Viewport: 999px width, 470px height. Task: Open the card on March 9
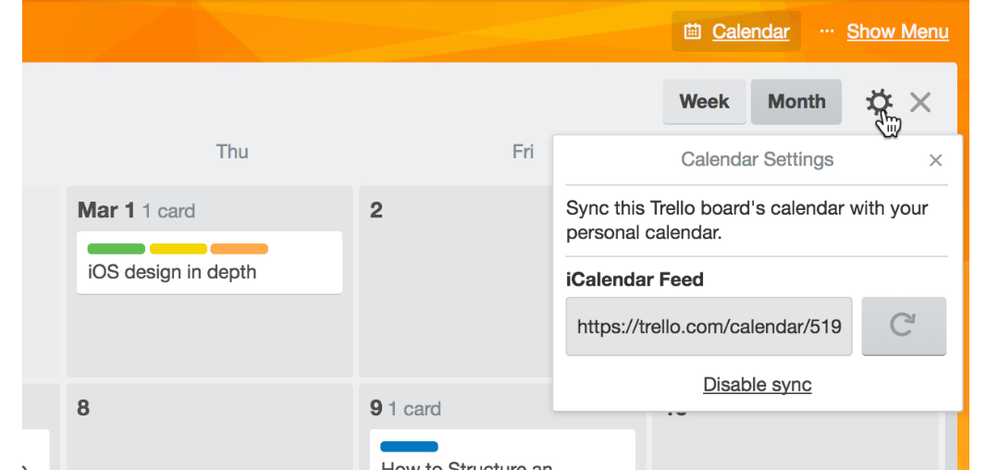502,450
